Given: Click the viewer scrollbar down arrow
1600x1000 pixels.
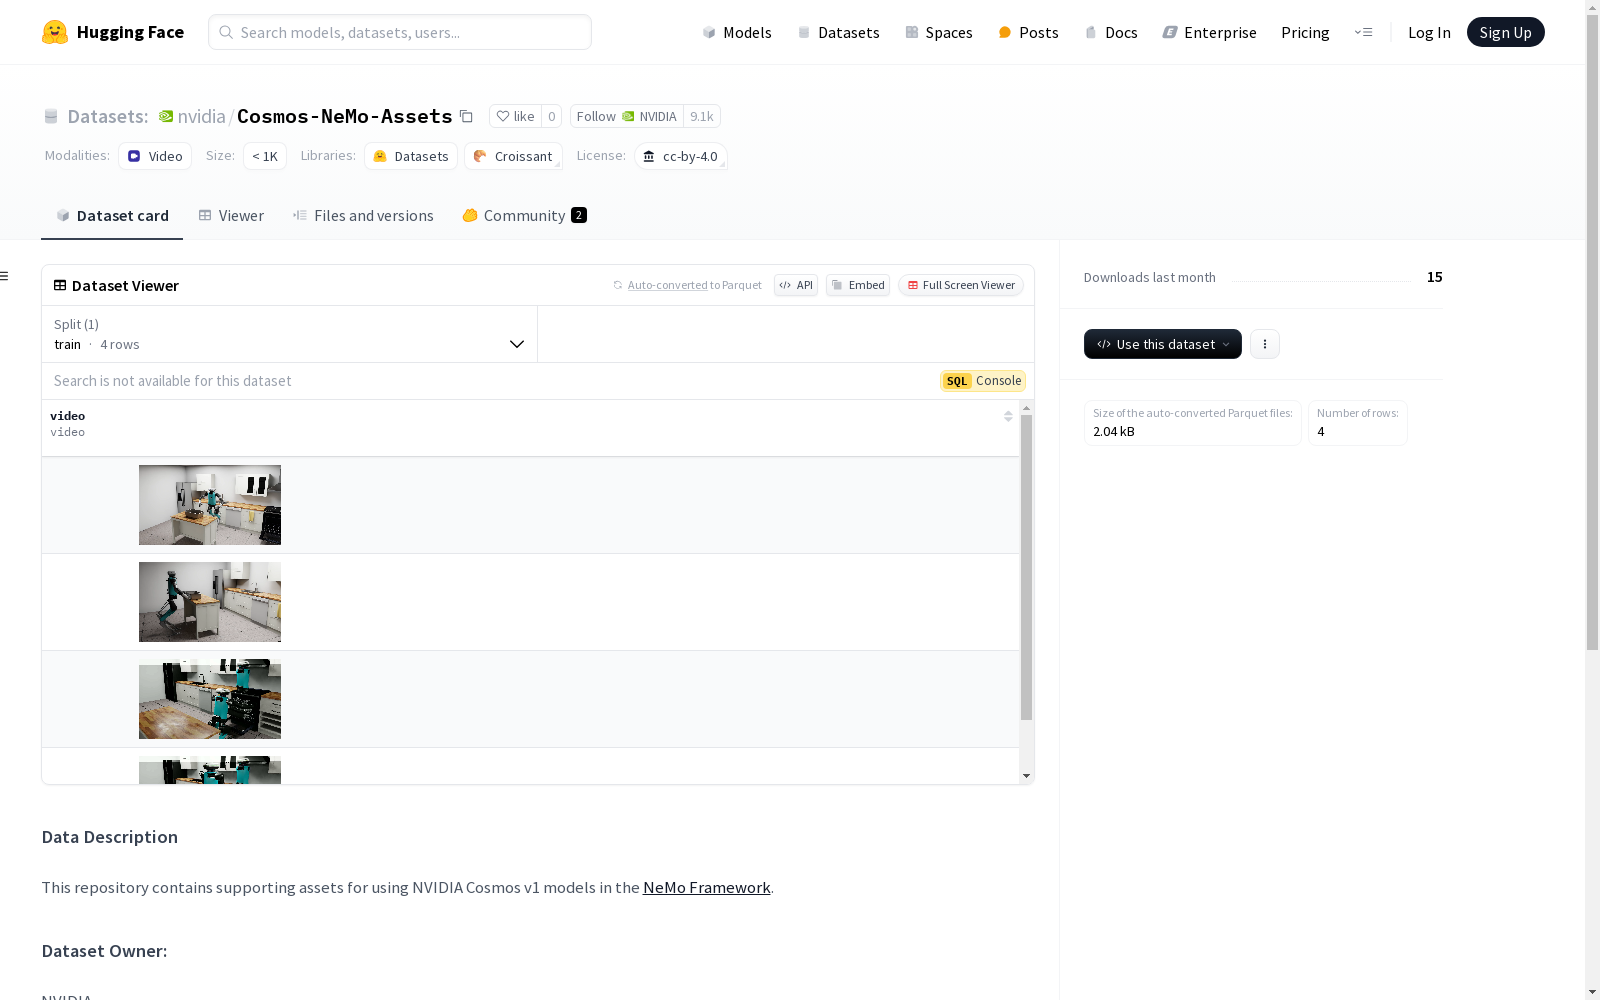Looking at the screenshot, I should click(x=1026, y=776).
